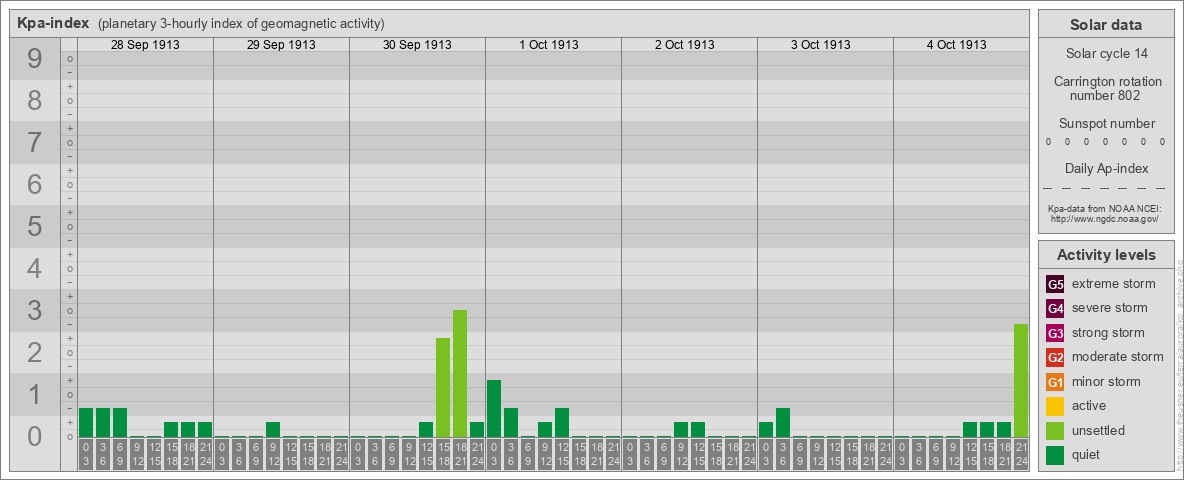Click the 3 Oct 1913 date header

[x=821, y=45]
